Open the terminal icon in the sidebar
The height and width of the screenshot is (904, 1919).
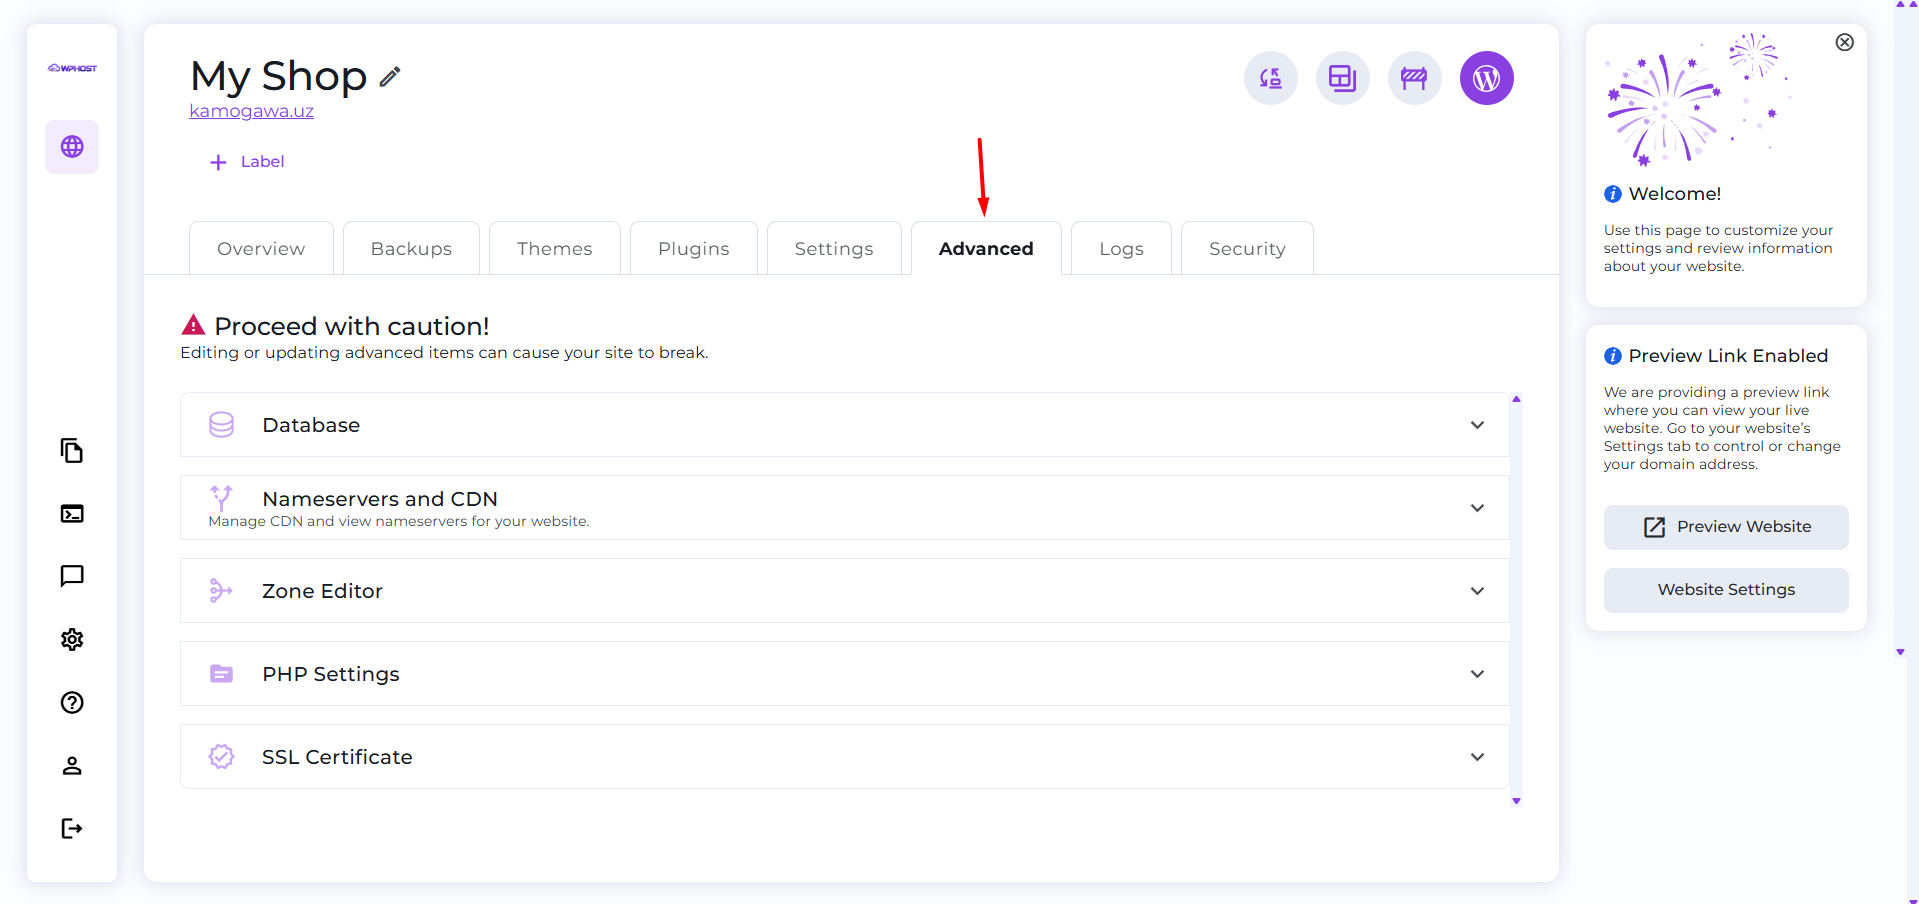pos(72,514)
